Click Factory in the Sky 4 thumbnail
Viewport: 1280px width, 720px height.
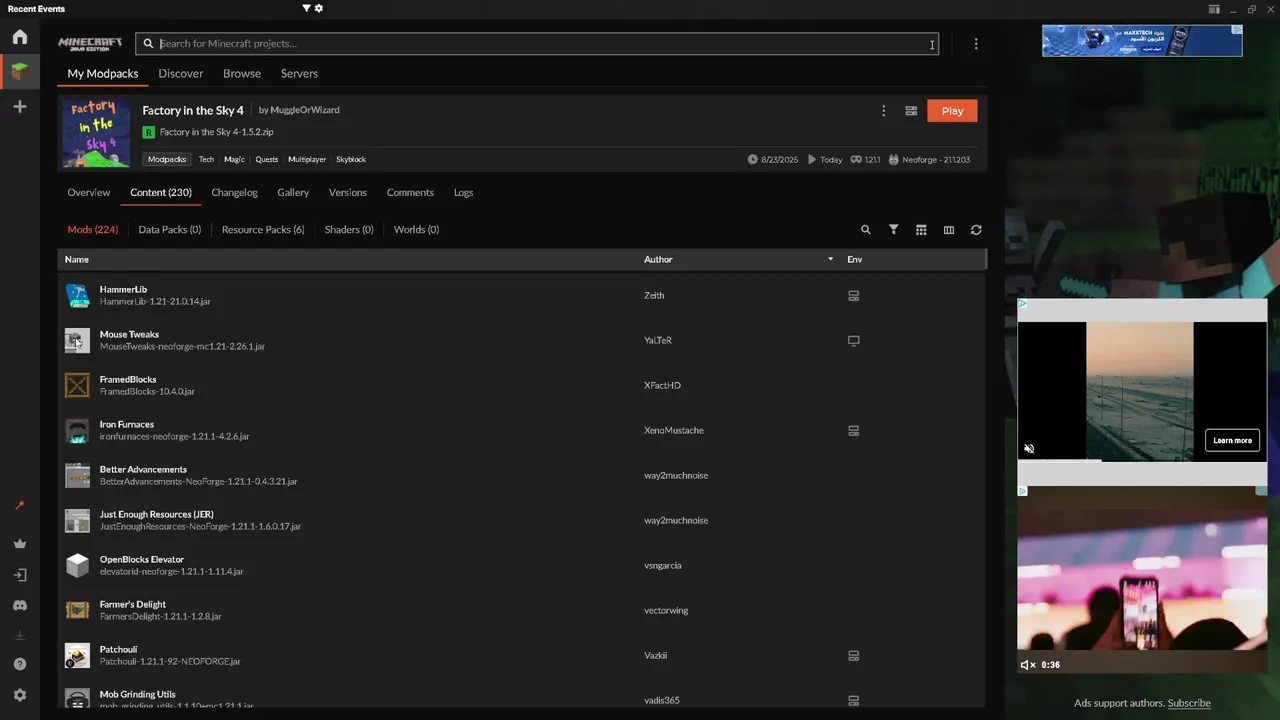click(96, 132)
